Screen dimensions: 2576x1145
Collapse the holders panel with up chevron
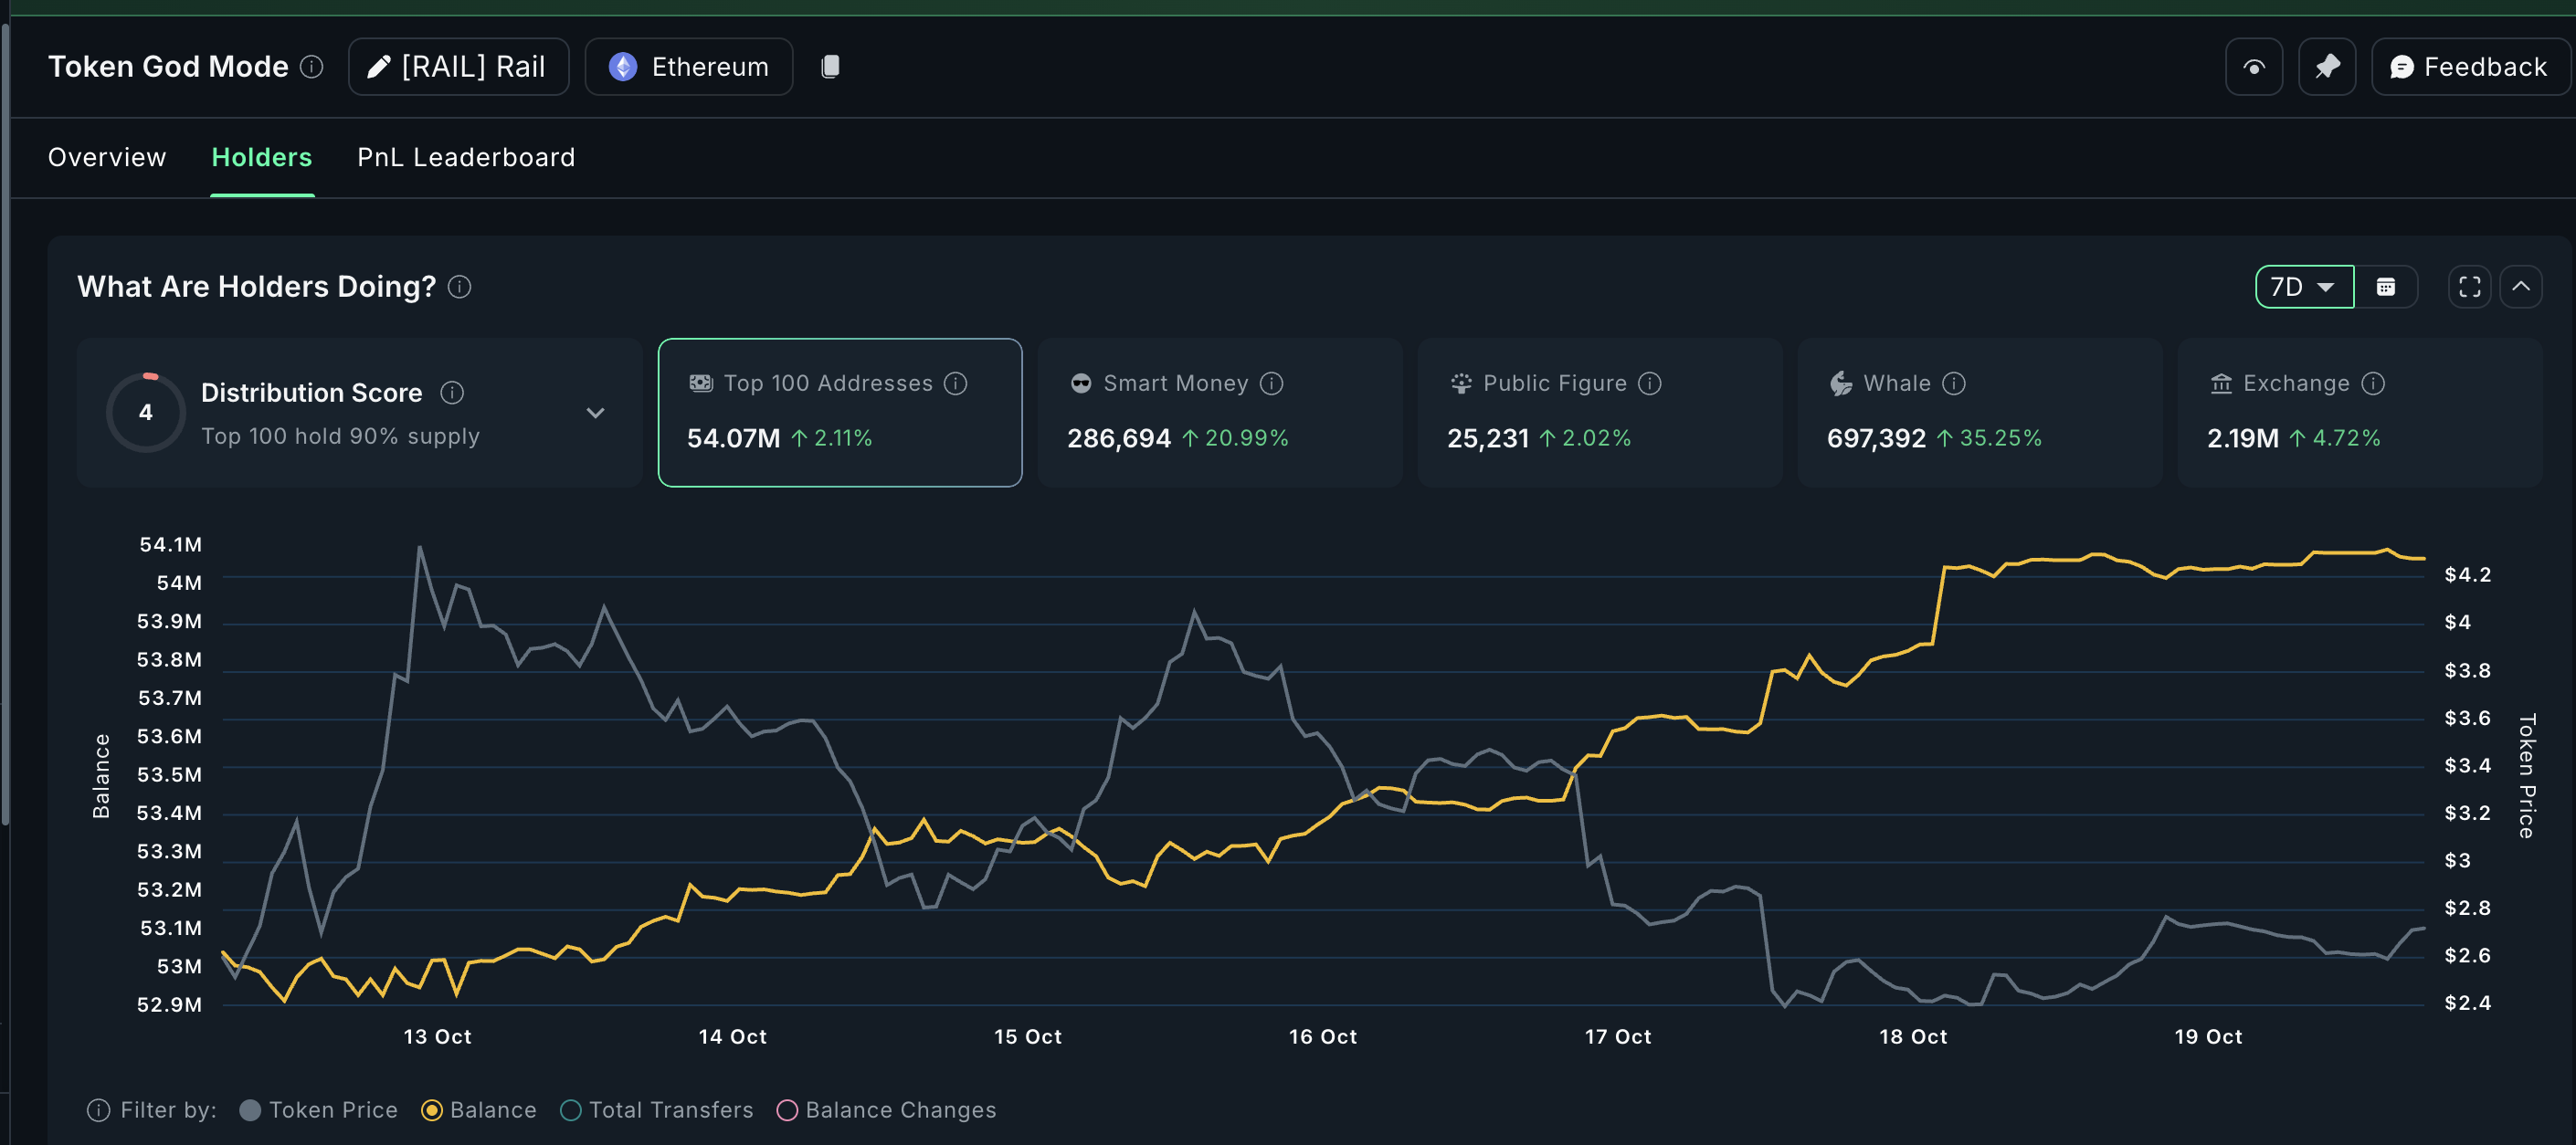click(2521, 287)
